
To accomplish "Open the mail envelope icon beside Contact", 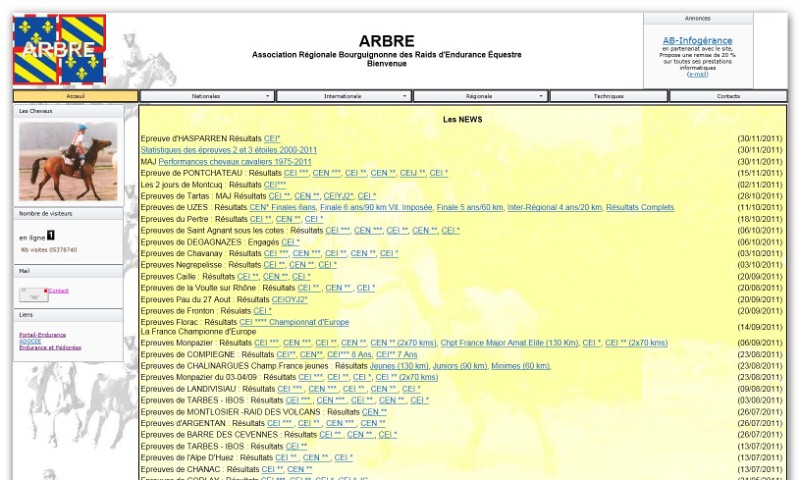I will [34, 294].
